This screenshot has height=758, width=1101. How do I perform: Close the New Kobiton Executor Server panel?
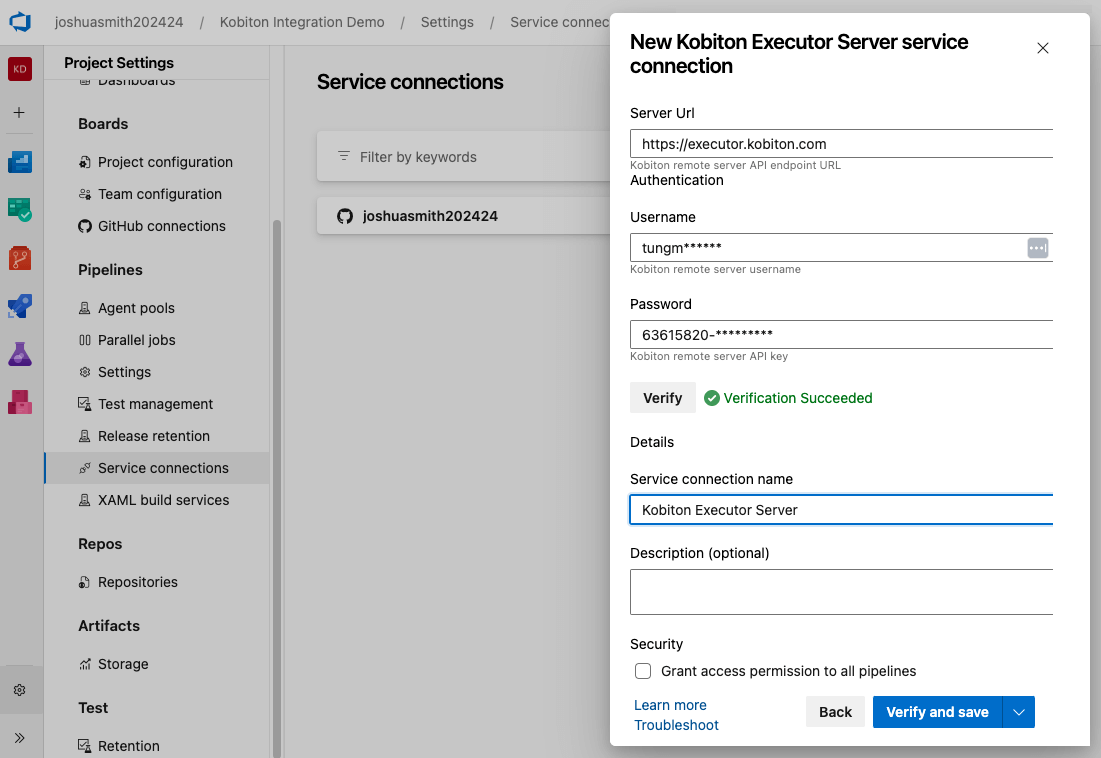(x=1043, y=48)
